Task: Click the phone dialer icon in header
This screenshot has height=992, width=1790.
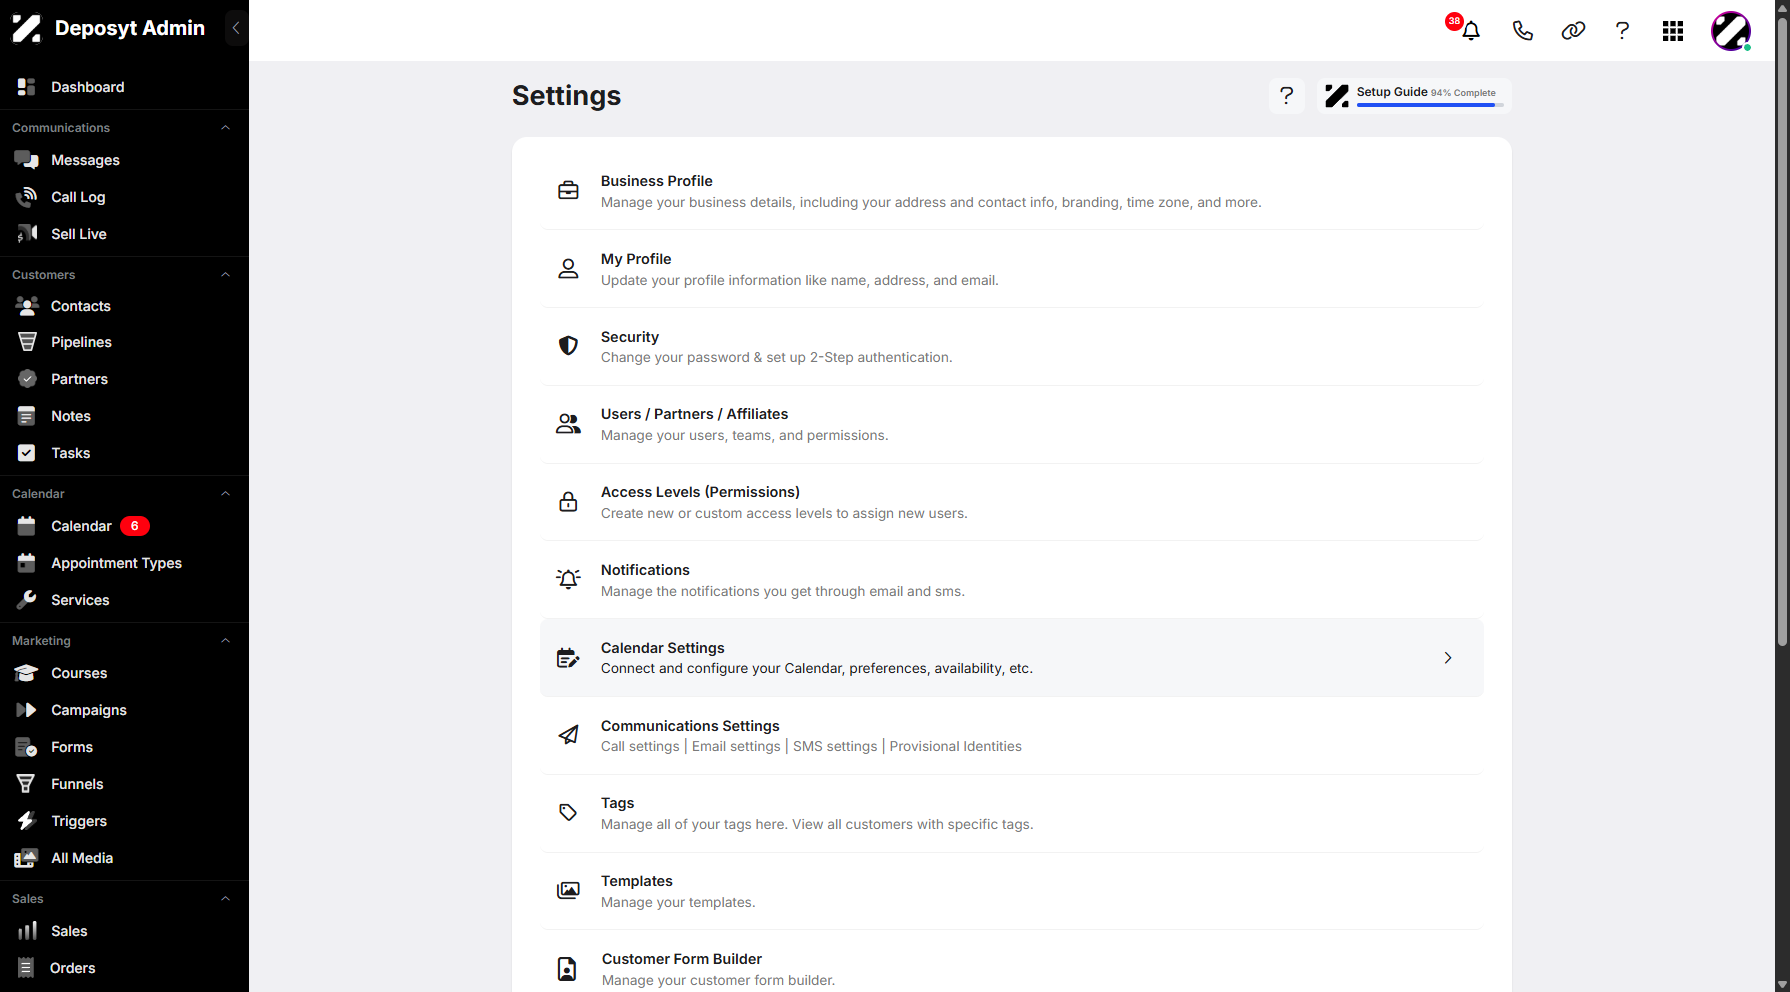Action: pyautogui.click(x=1522, y=31)
